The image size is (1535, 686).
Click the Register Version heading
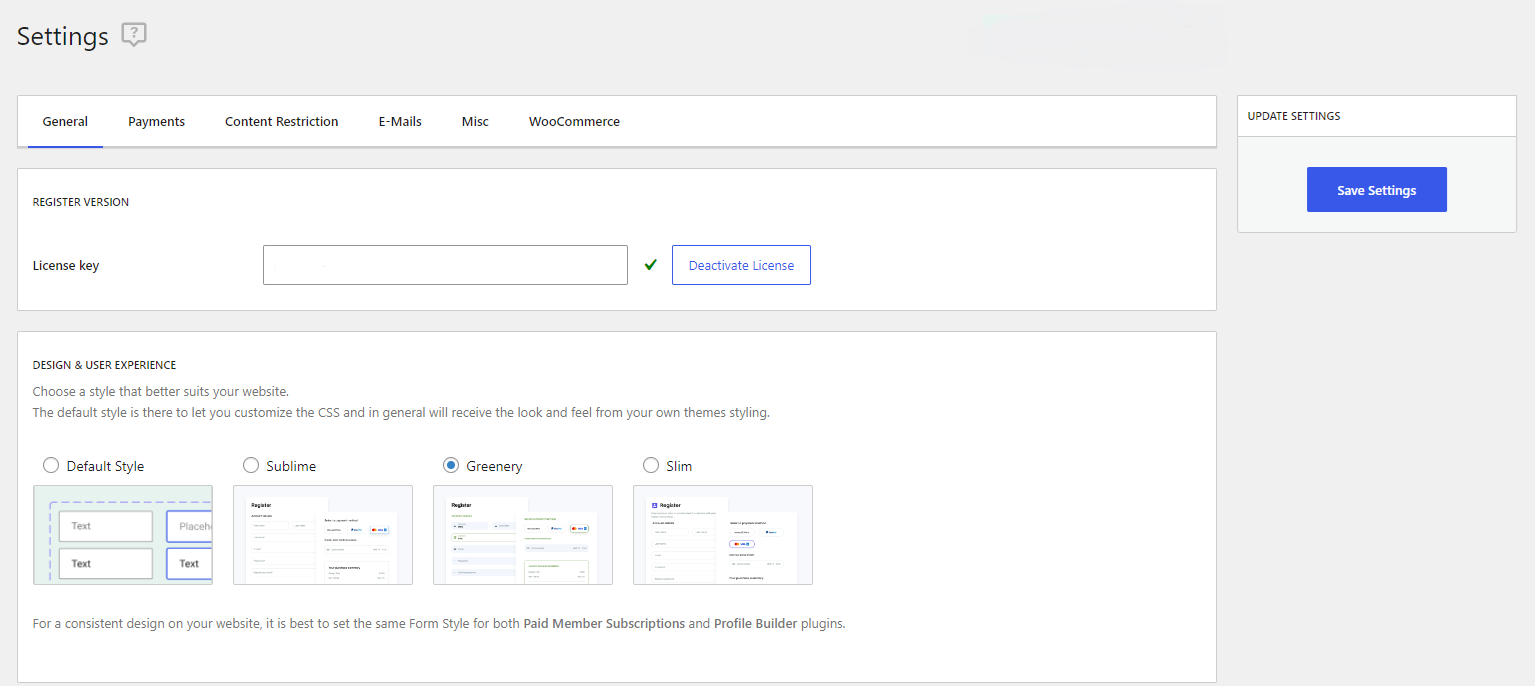pyautogui.click(x=81, y=202)
